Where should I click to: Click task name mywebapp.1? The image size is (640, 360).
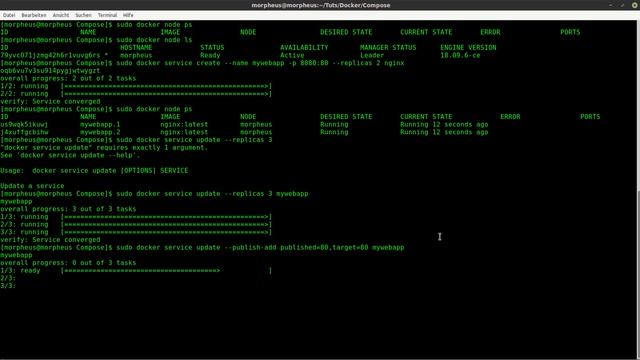click(100, 124)
